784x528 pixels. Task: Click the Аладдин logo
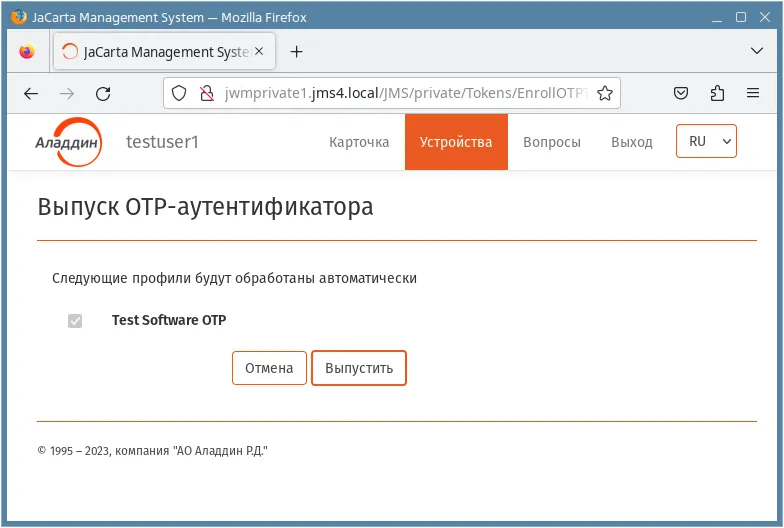(68, 142)
